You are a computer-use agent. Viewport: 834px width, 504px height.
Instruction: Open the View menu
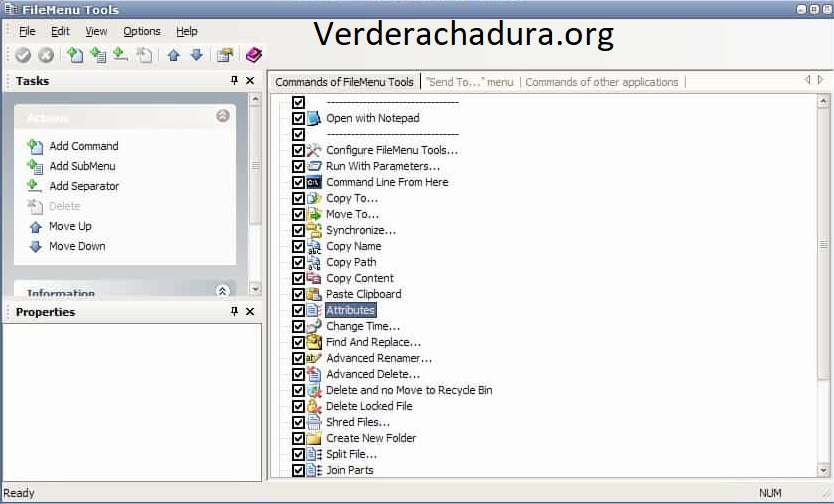coord(96,31)
